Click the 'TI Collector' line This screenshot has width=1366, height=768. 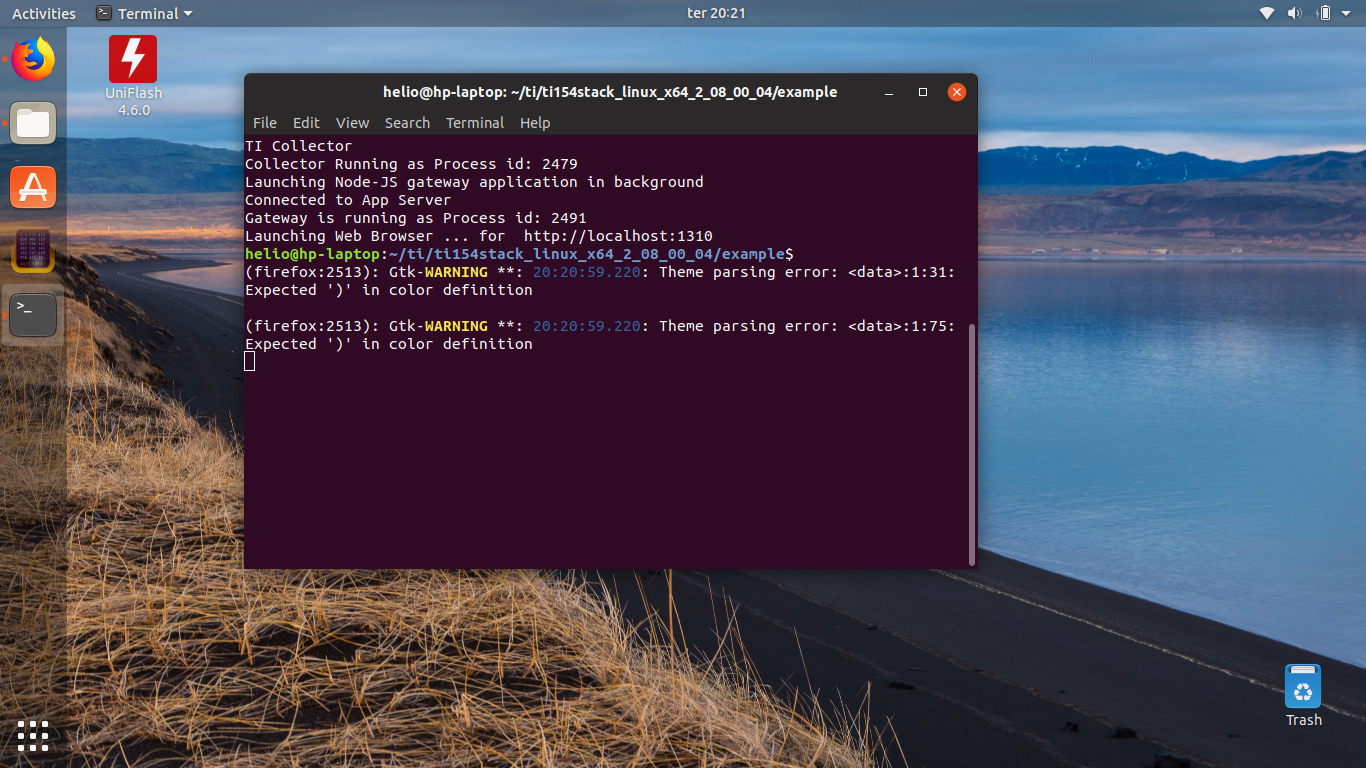pos(299,146)
